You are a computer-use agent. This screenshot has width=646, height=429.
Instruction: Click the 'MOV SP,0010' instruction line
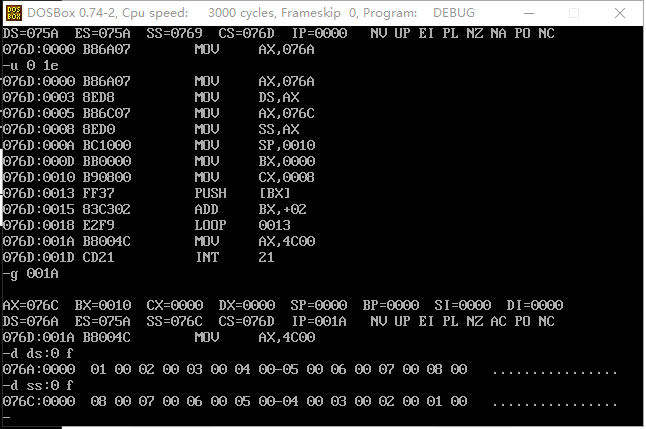[159, 145]
